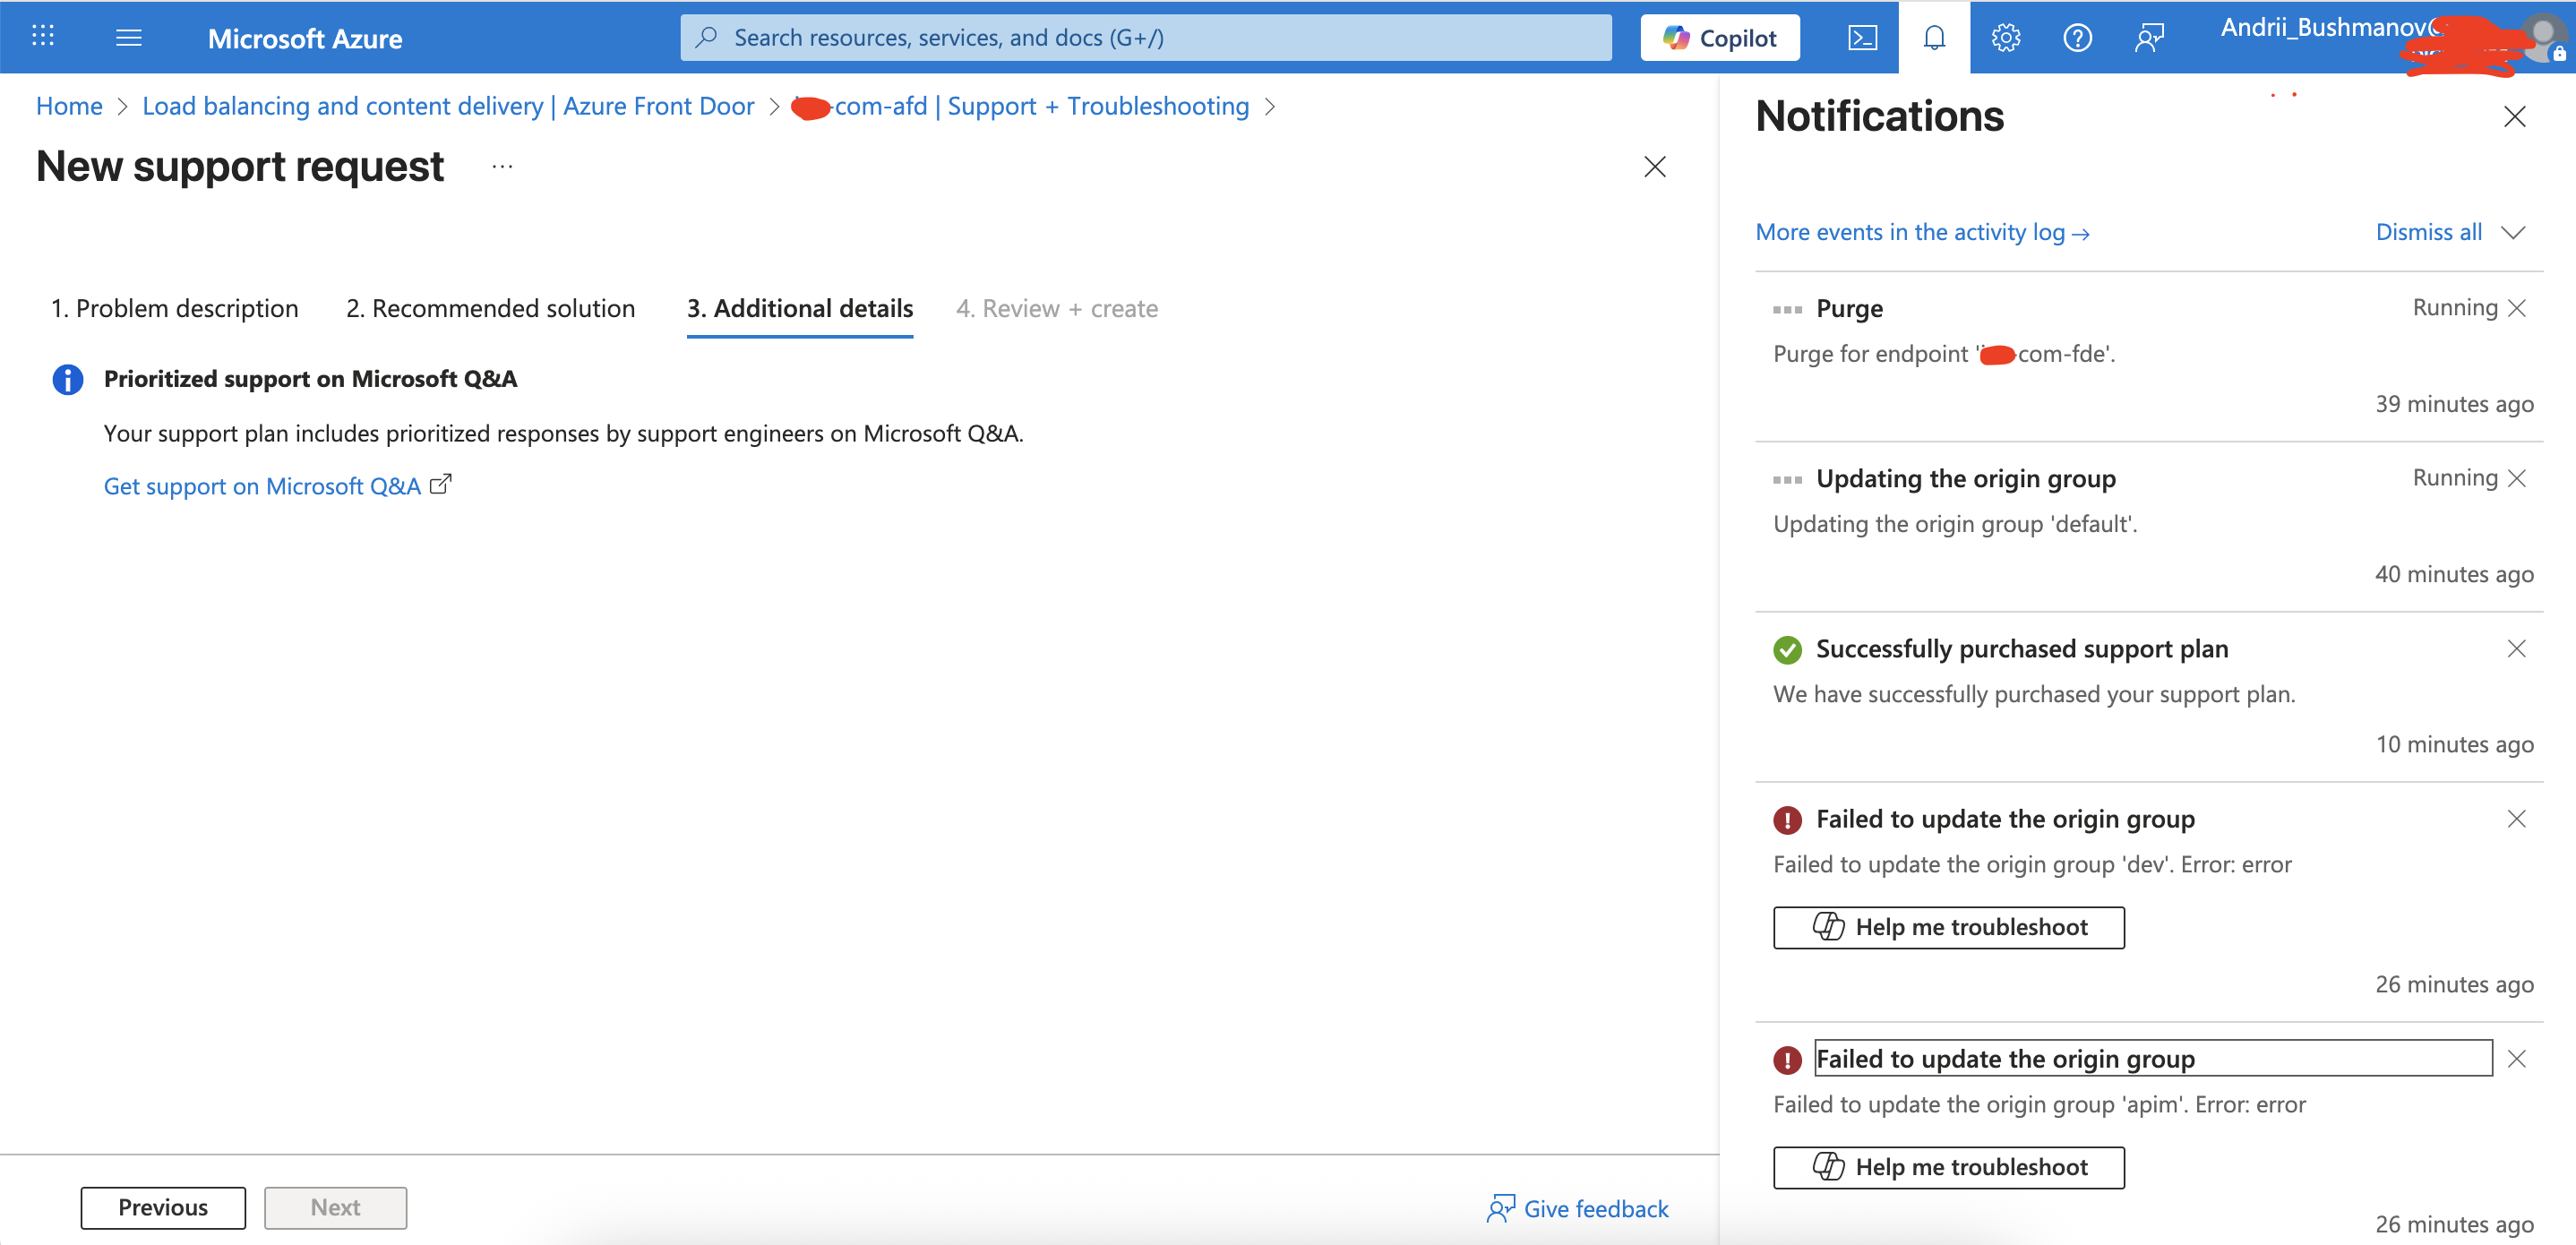Open the Azure portal waffle menu icon
The image size is (2576, 1245).
42,37
